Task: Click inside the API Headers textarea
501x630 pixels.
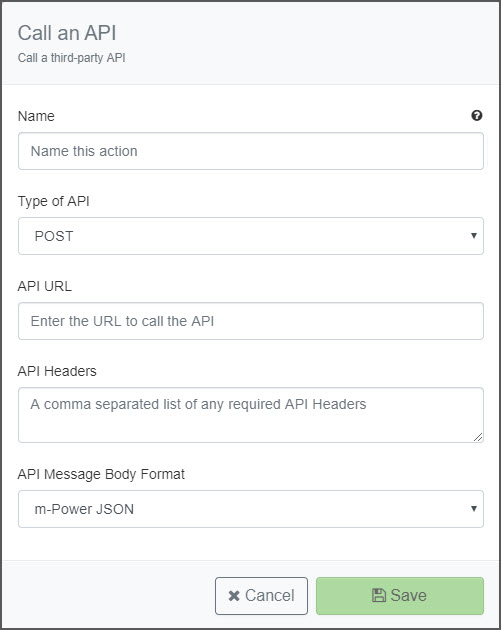Action: coord(251,415)
